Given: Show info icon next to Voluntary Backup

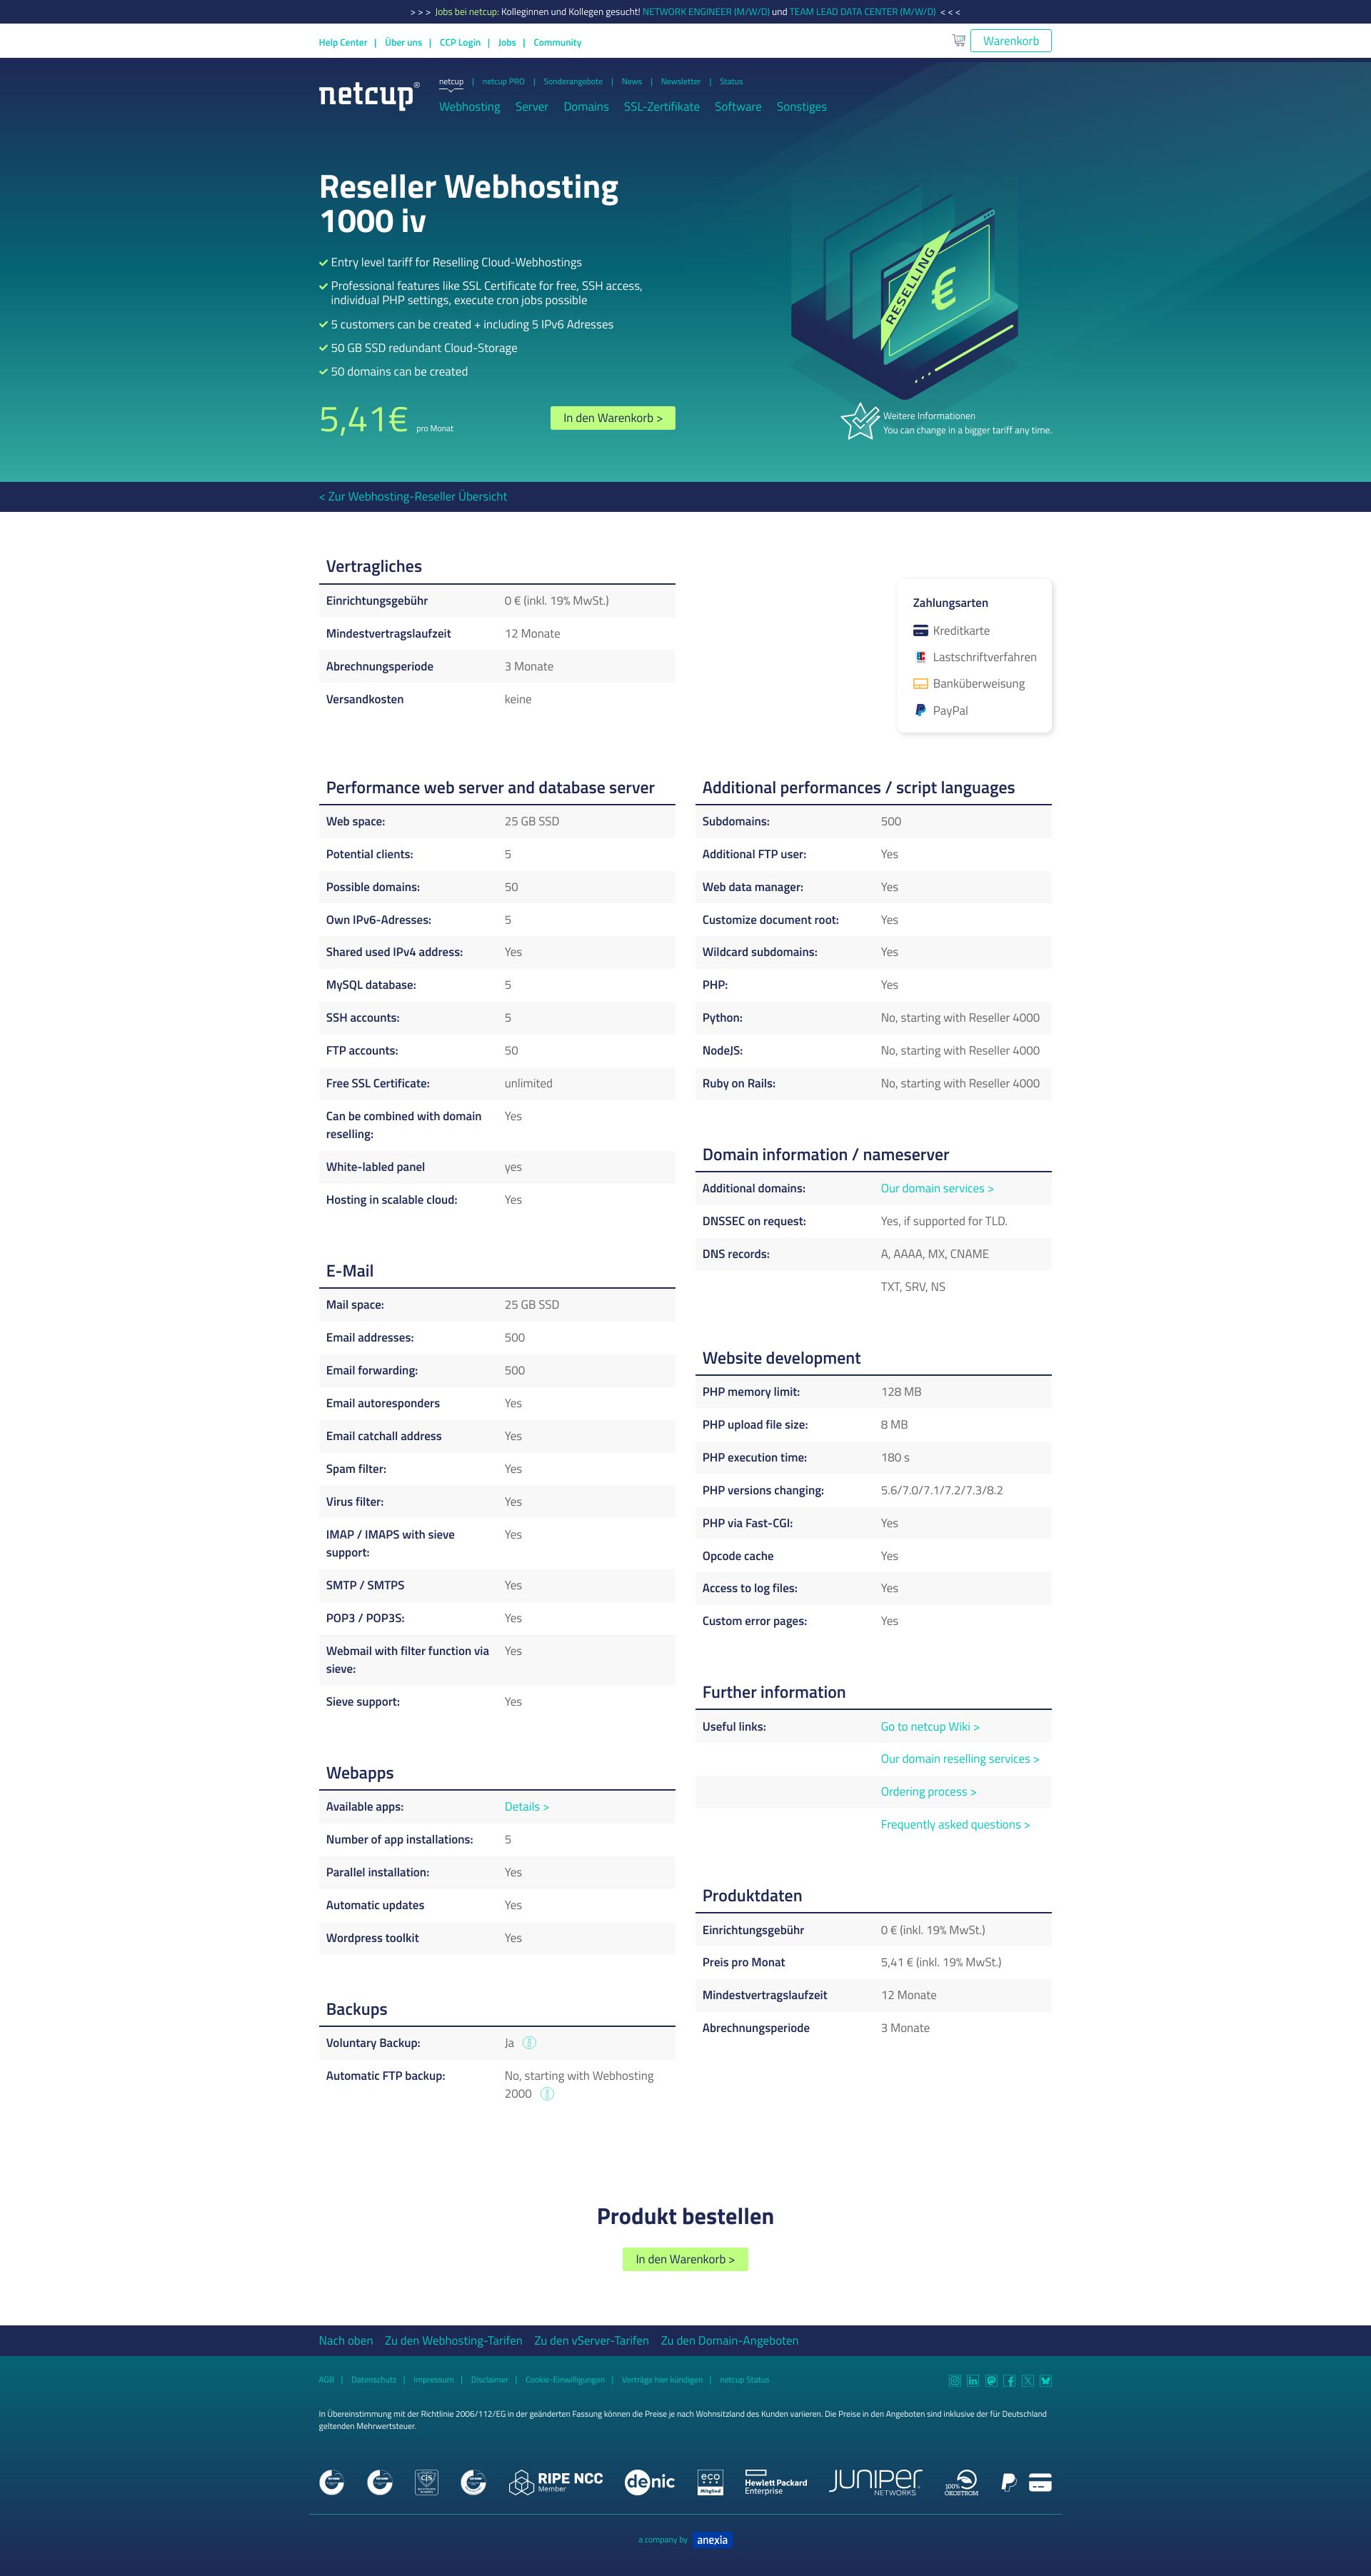Looking at the screenshot, I should tap(530, 2043).
